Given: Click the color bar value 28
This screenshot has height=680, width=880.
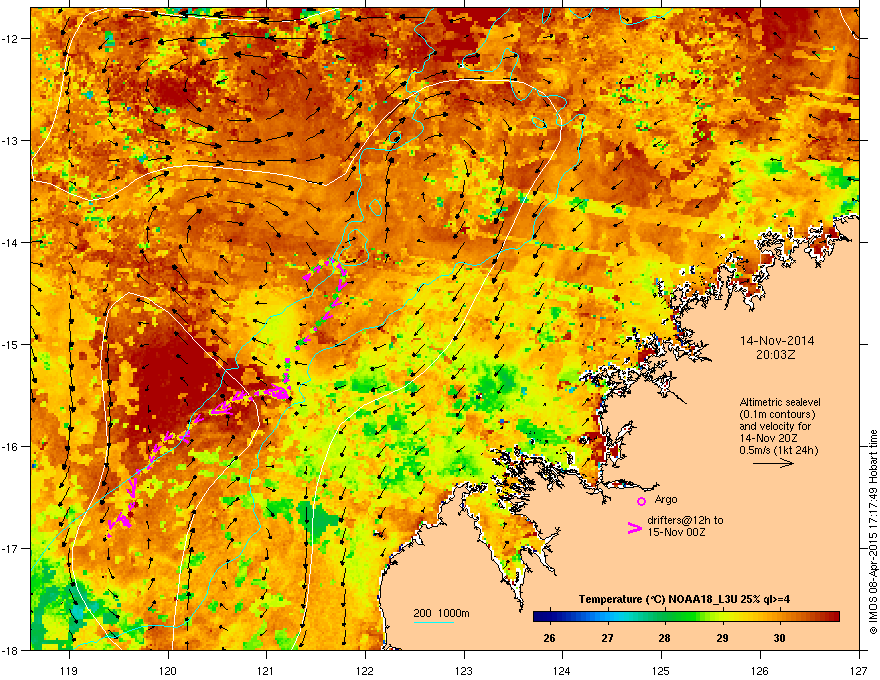Looking at the screenshot, I should (x=664, y=638).
